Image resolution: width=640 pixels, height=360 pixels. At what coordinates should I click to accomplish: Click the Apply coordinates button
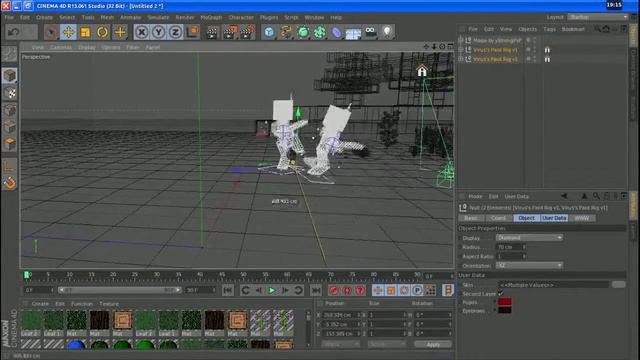[x=433, y=344]
